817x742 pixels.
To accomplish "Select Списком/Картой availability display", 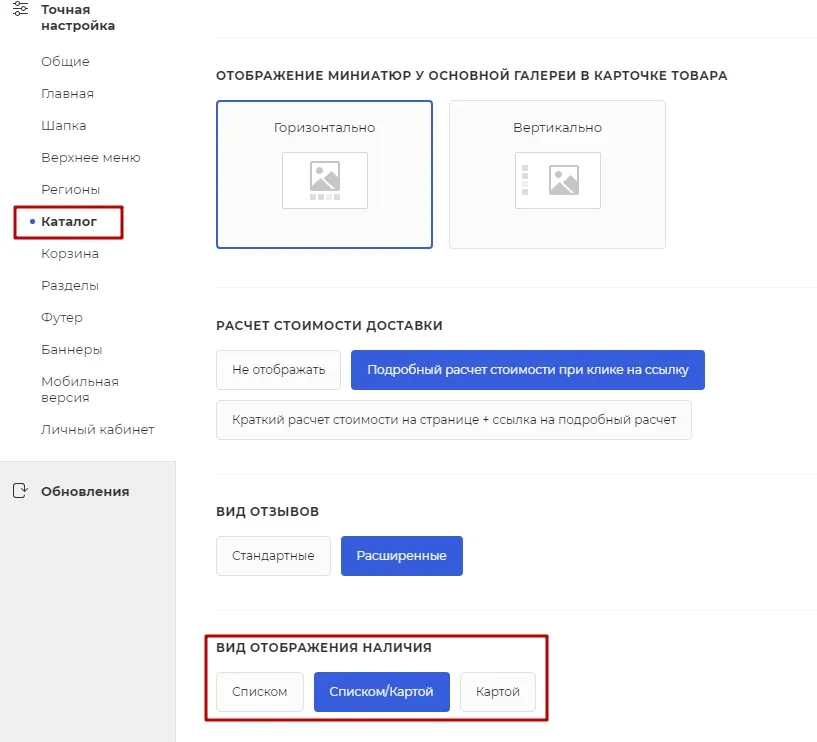I will click(x=381, y=692).
